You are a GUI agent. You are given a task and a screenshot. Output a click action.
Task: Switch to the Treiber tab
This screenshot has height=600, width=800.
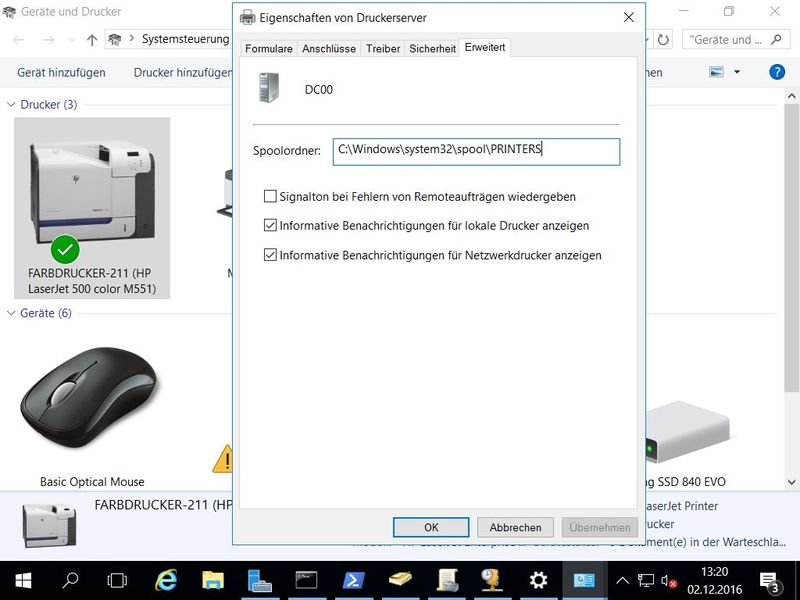pyautogui.click(x=383, y=48)
